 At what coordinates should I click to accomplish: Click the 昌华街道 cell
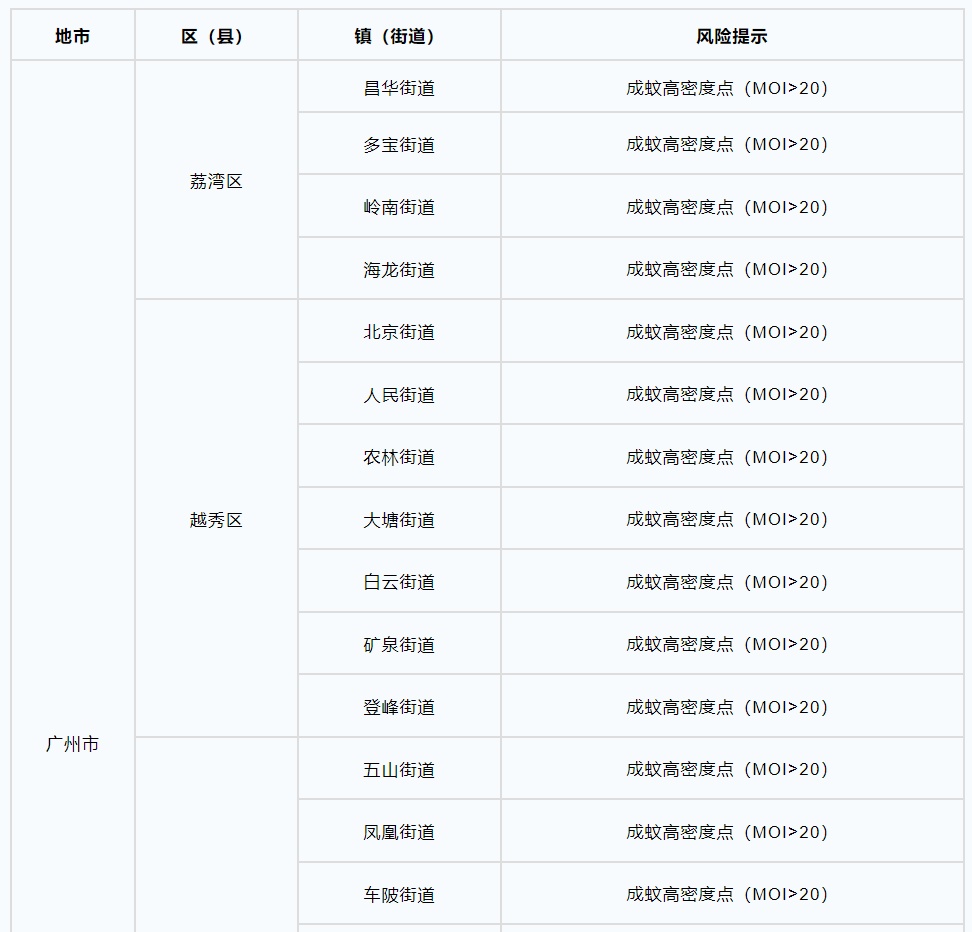coord(398,87)
